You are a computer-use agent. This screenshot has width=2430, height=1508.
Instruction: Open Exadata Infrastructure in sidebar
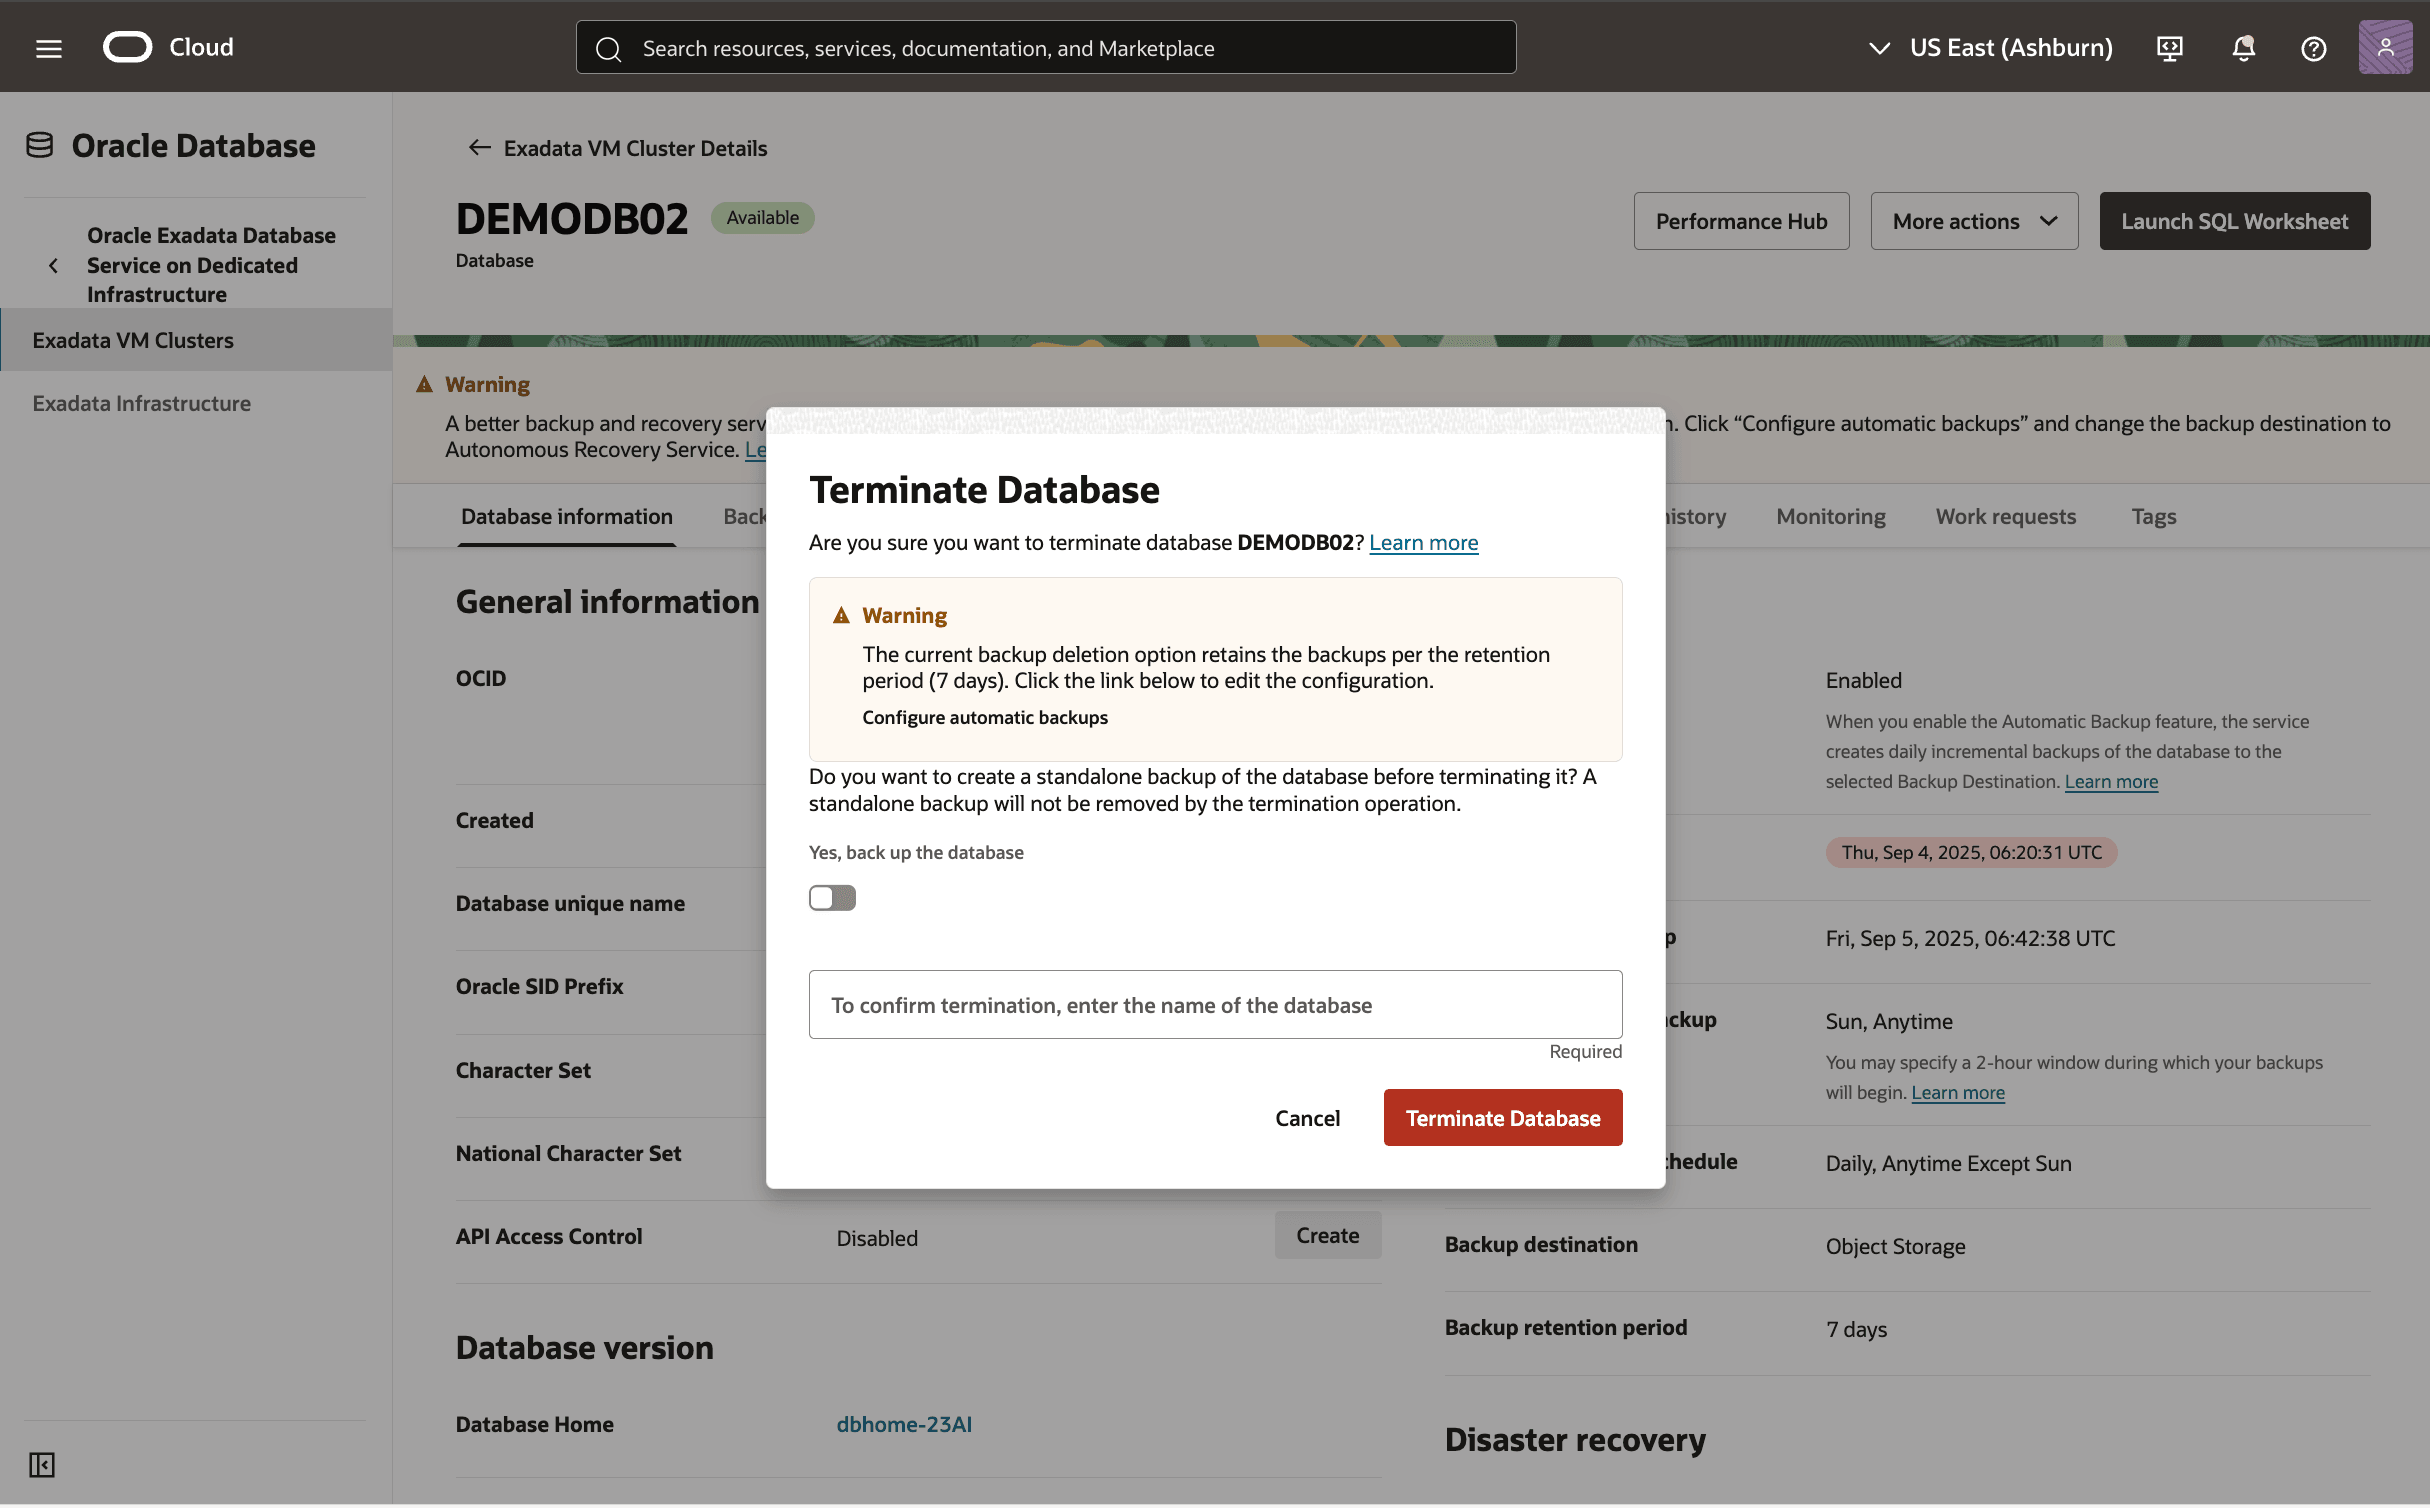(x=141, y=403)
